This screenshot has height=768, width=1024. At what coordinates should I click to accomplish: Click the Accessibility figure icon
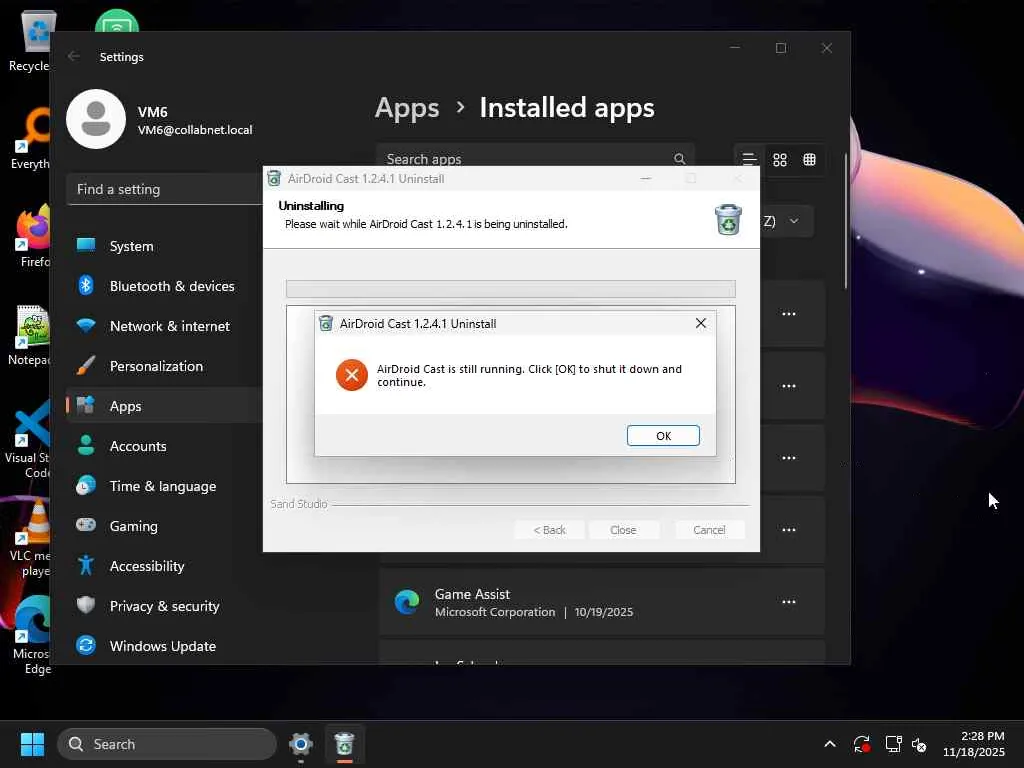tap(86, 565)
